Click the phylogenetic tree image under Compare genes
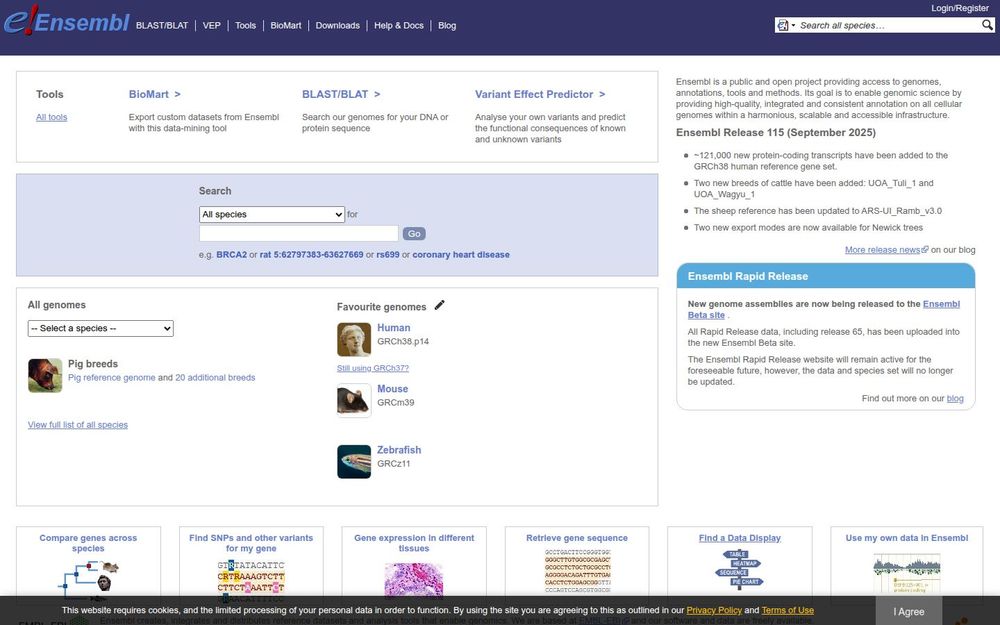The height and width of the screenshot is (625, 1000). pos(88,580)
